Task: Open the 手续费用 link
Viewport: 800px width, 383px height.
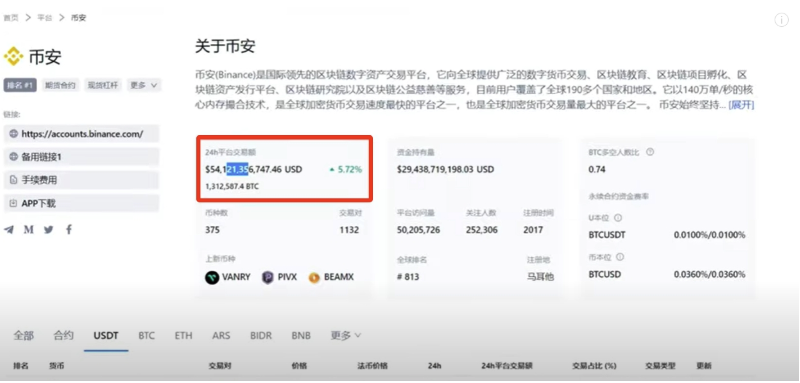Action: [x=81, y=180]
